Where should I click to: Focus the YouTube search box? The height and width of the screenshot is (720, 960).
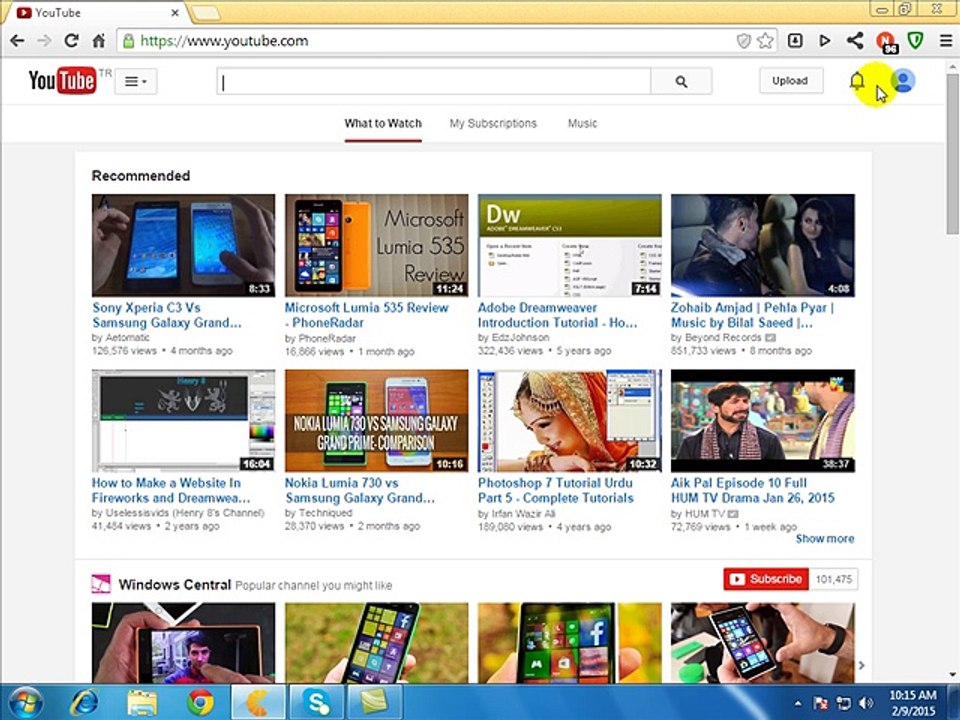[x=433, y=81]
